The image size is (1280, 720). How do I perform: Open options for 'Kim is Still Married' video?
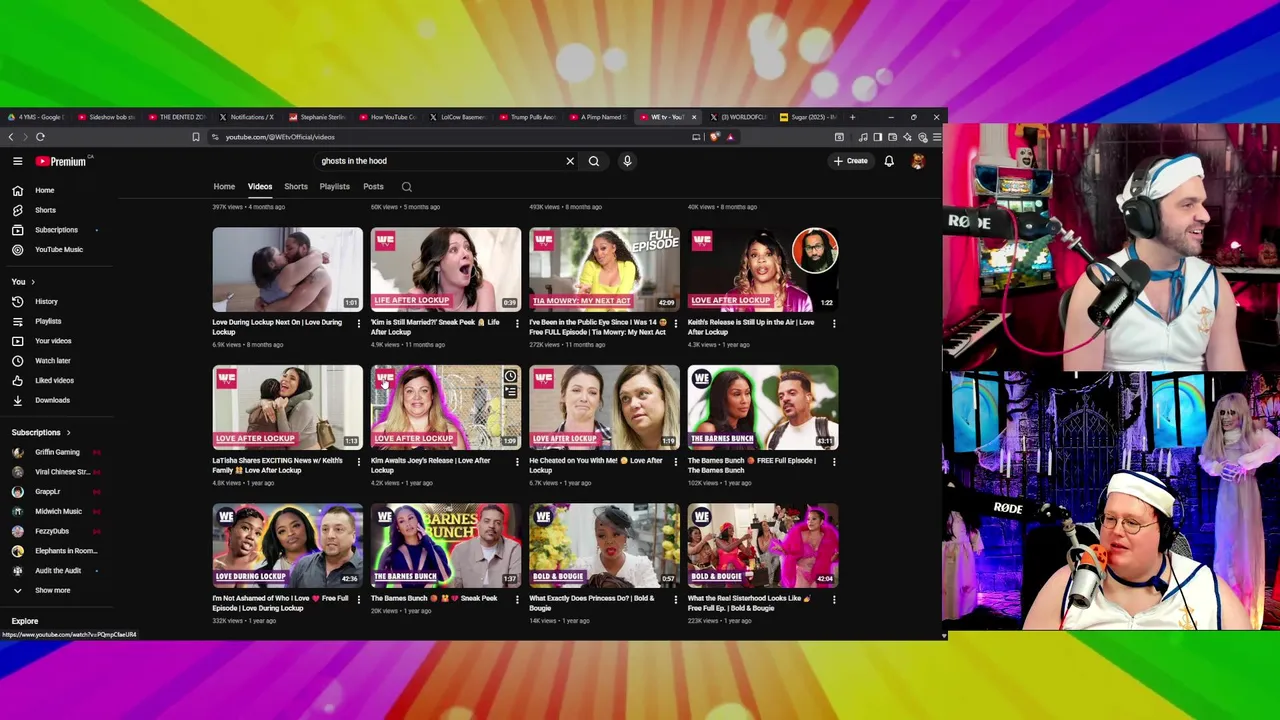coord(517,323)
